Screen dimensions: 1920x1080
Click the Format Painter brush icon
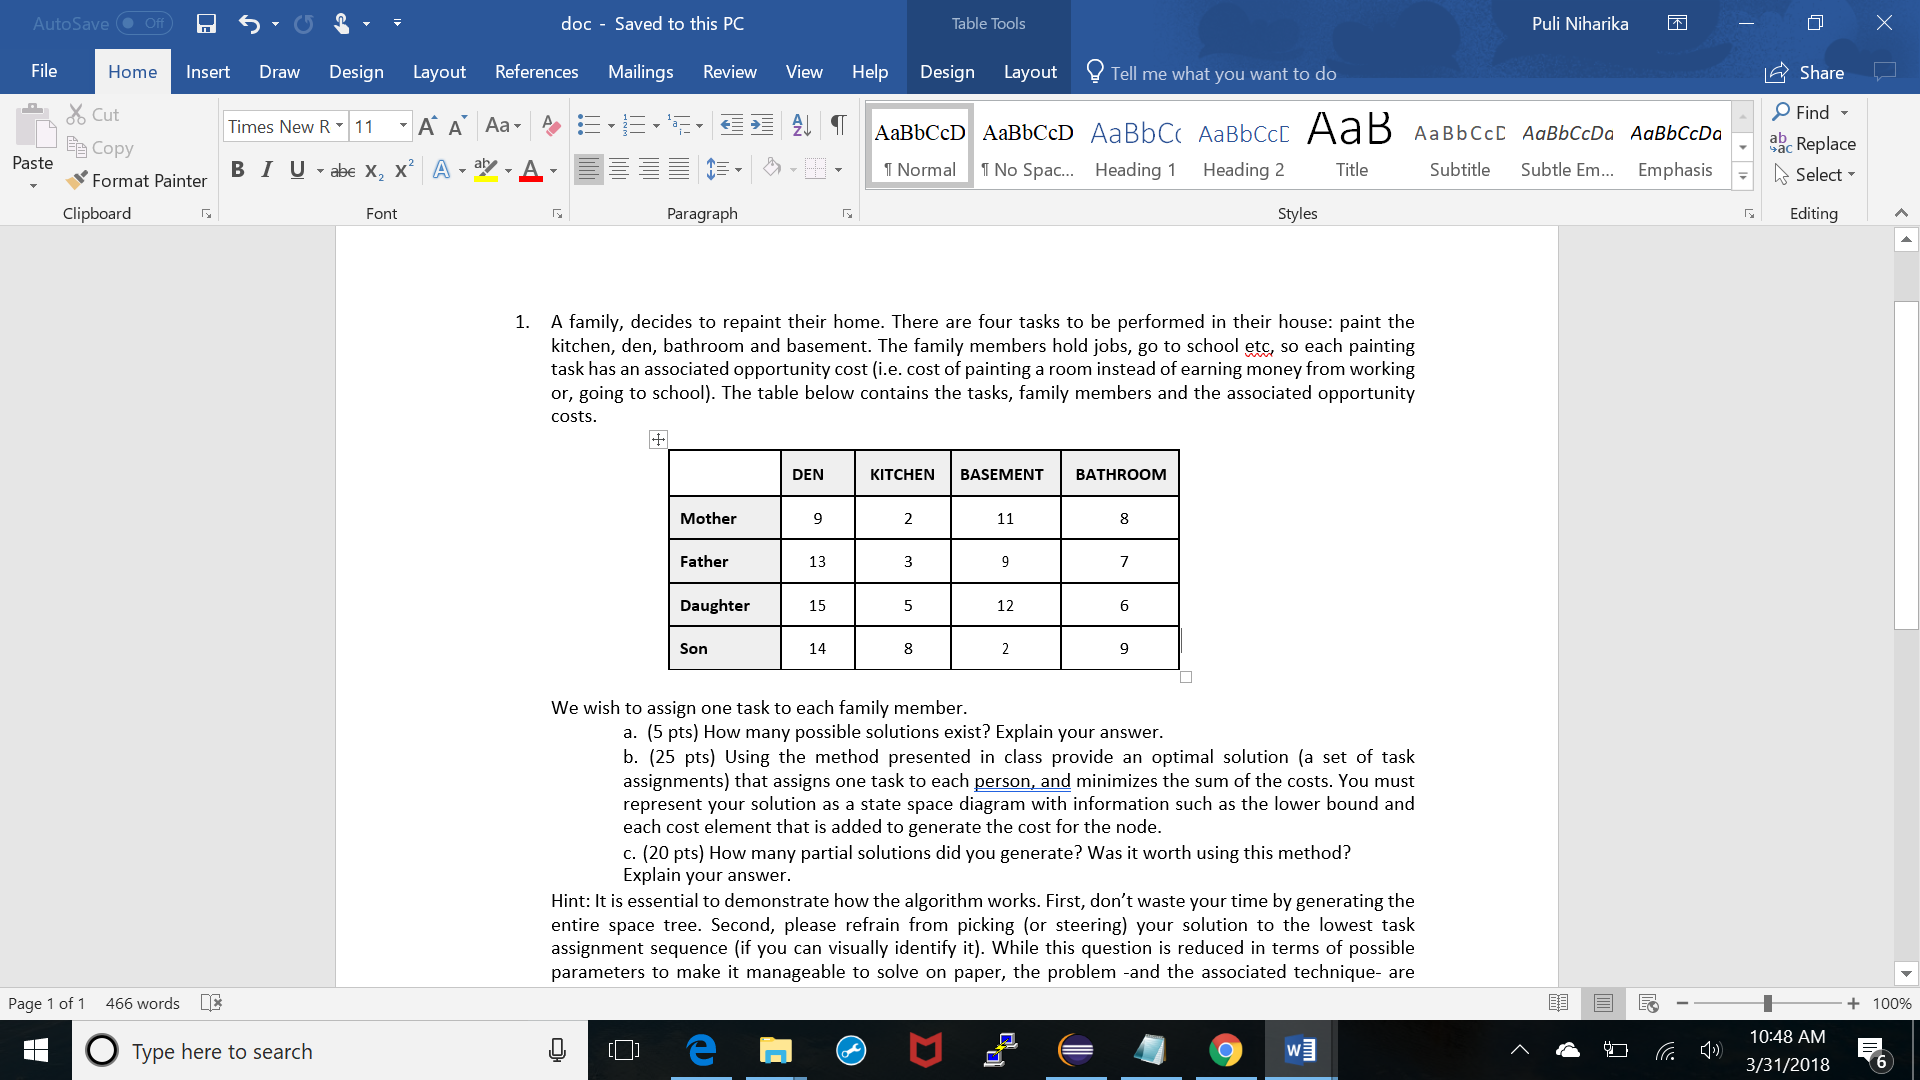pos(77,180)
